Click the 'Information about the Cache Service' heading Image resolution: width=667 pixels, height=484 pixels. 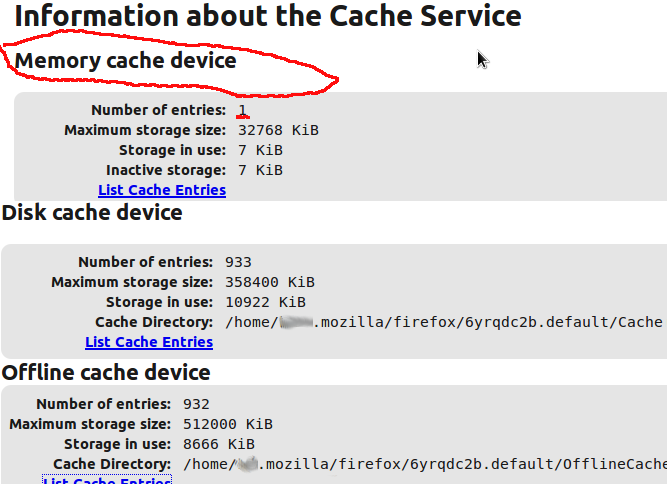pyautogui.click(x=268, y=17)
